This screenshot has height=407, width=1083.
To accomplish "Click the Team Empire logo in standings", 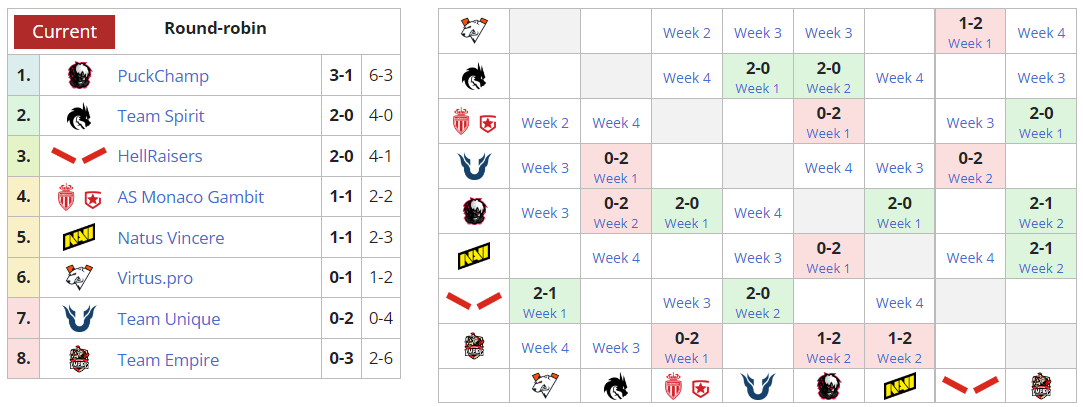I will (79, 360).
